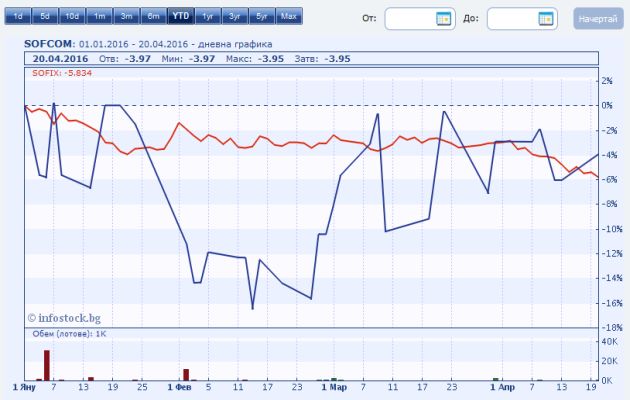Viewport: 630px width, 400px height.
Task: Click the Отв: -3.97 opening value
Action: (x=125, y=59)
